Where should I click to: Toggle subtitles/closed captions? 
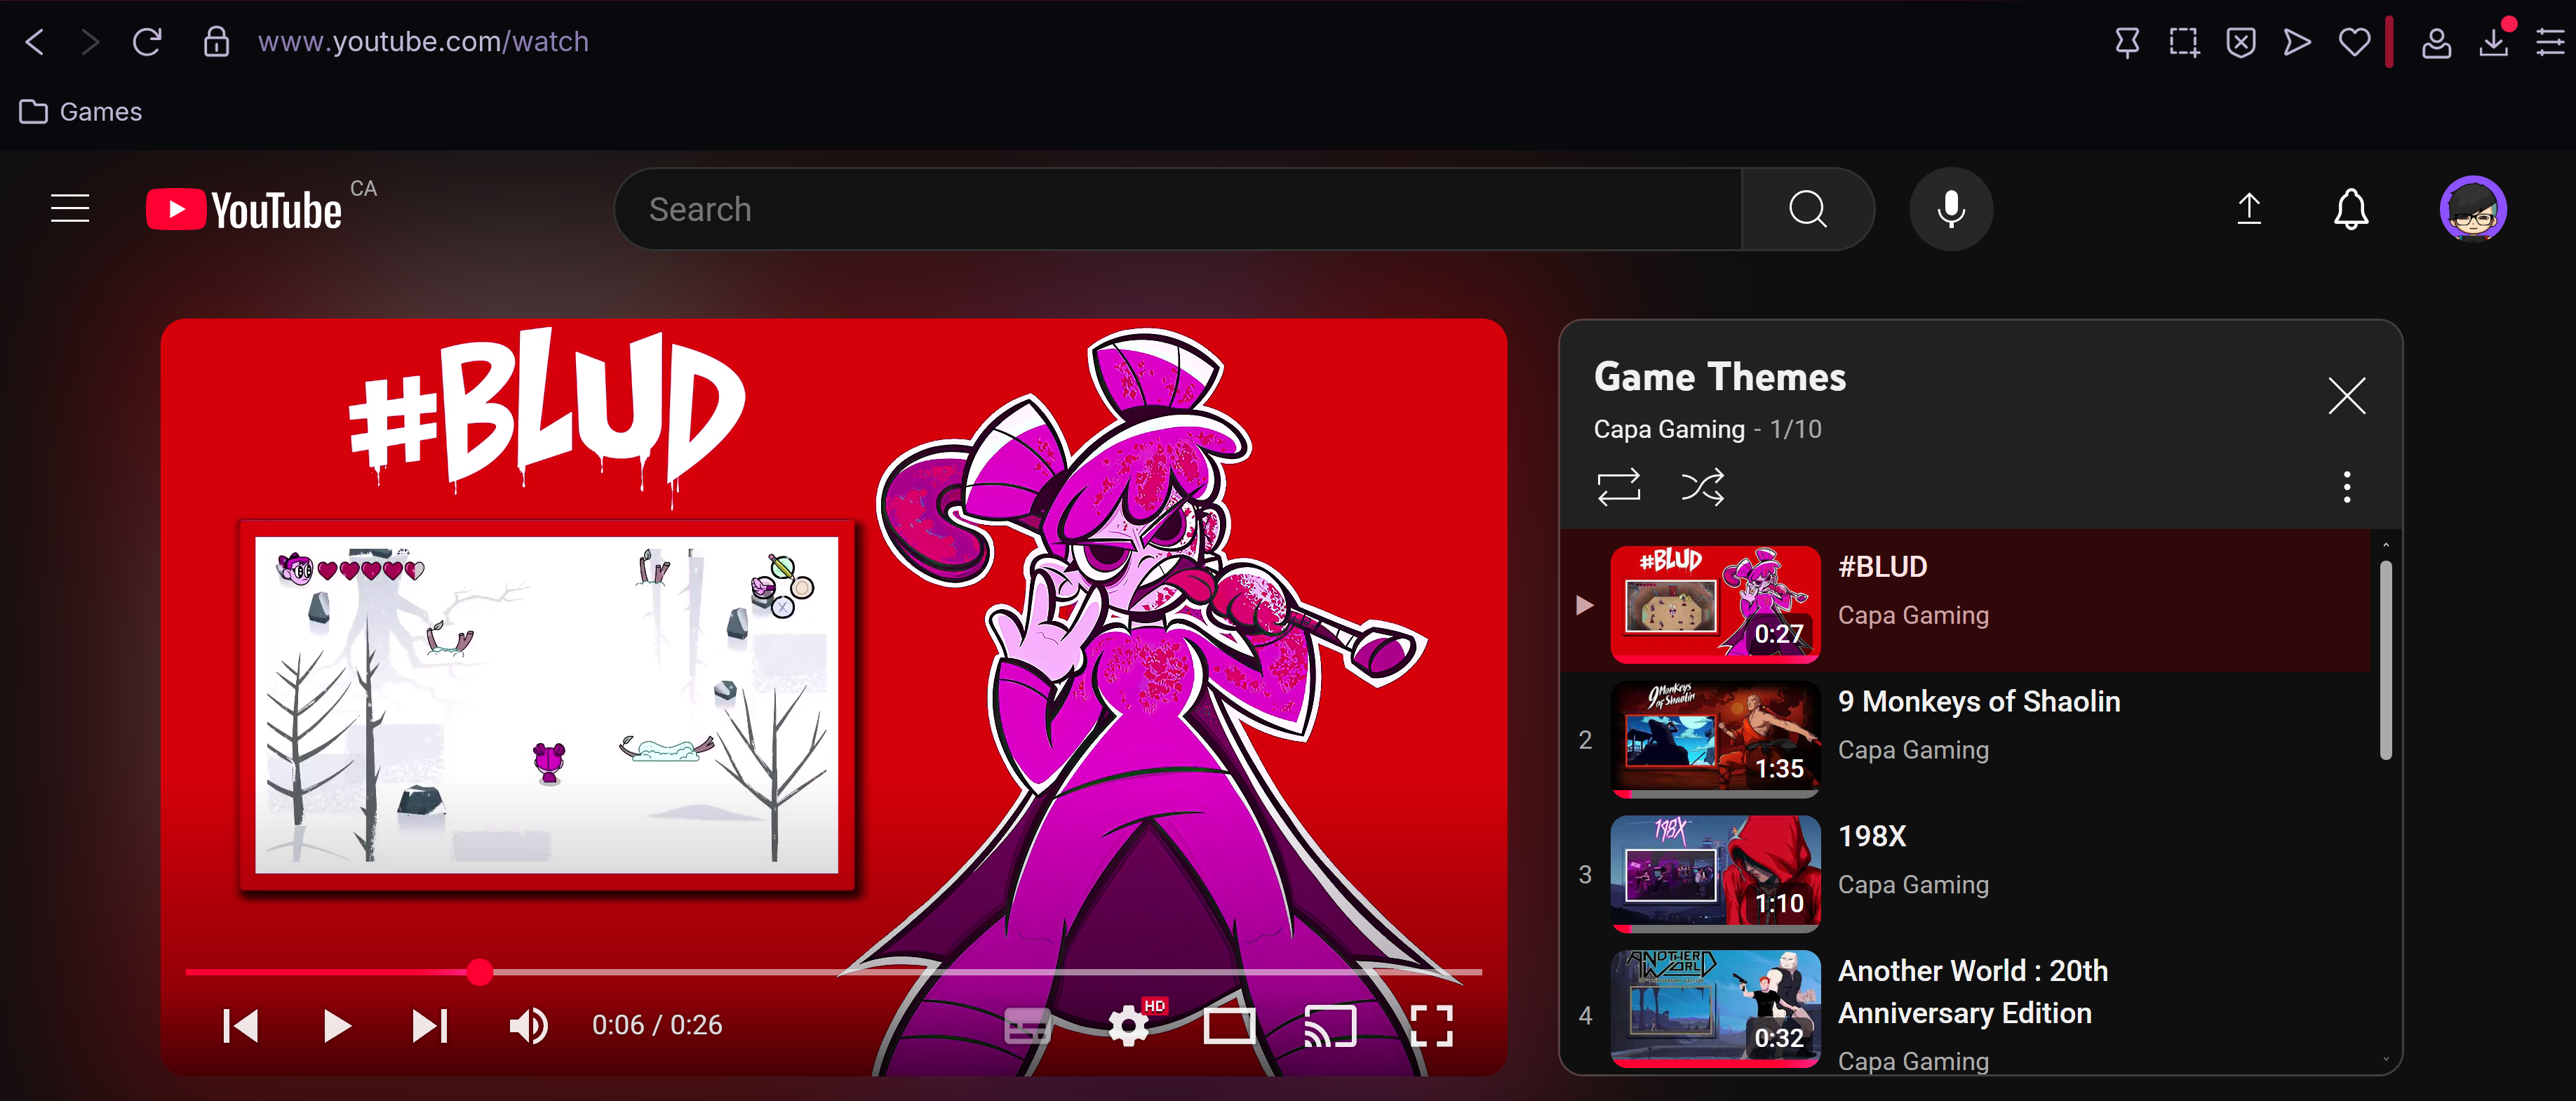1027,1025
